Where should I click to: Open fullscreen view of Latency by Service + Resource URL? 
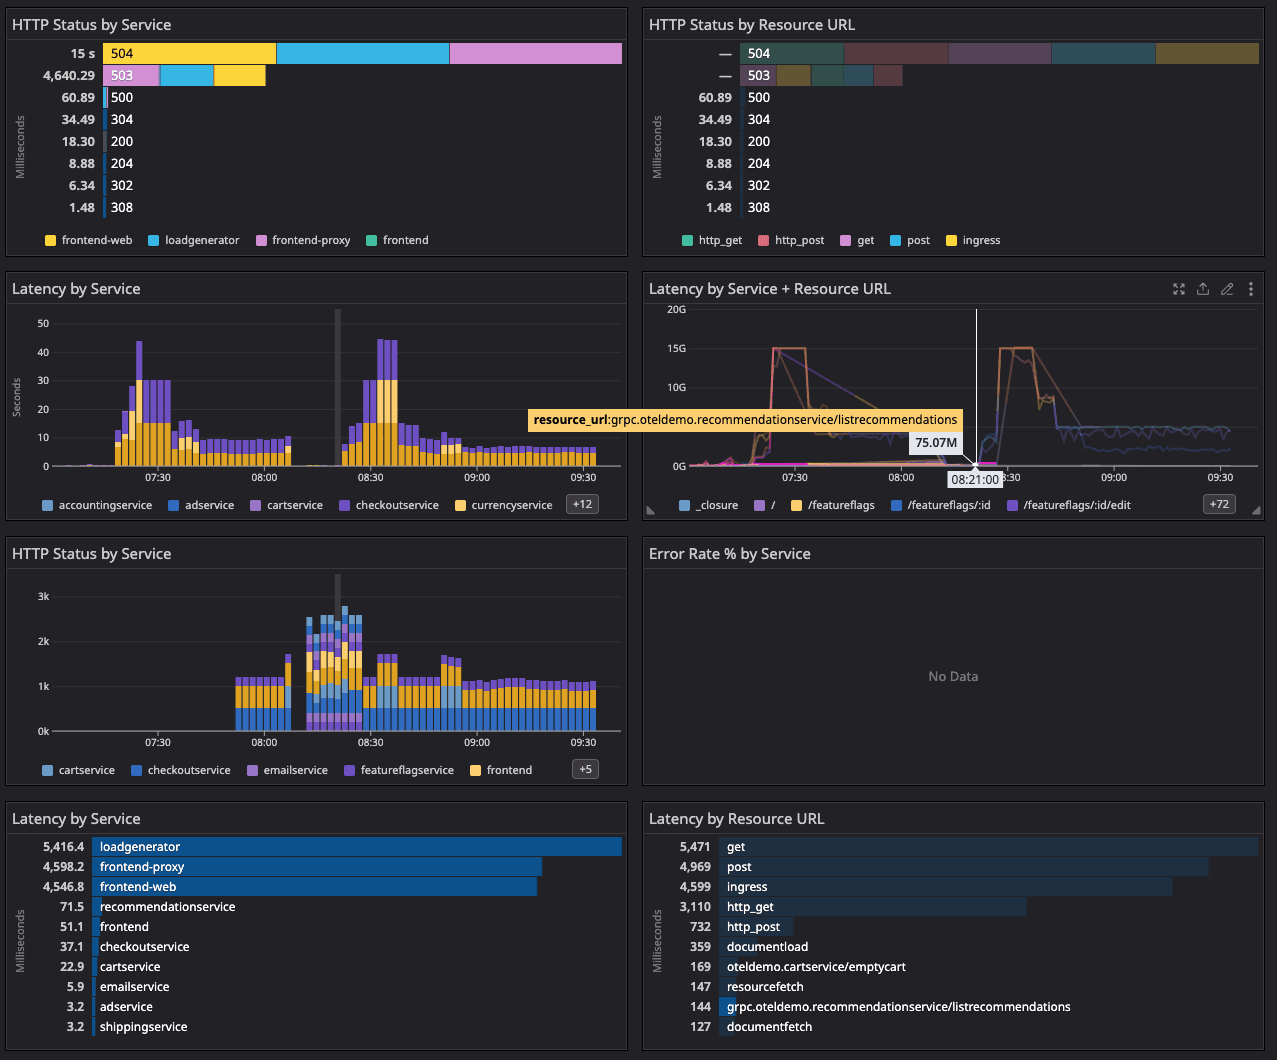[1179, 289]
